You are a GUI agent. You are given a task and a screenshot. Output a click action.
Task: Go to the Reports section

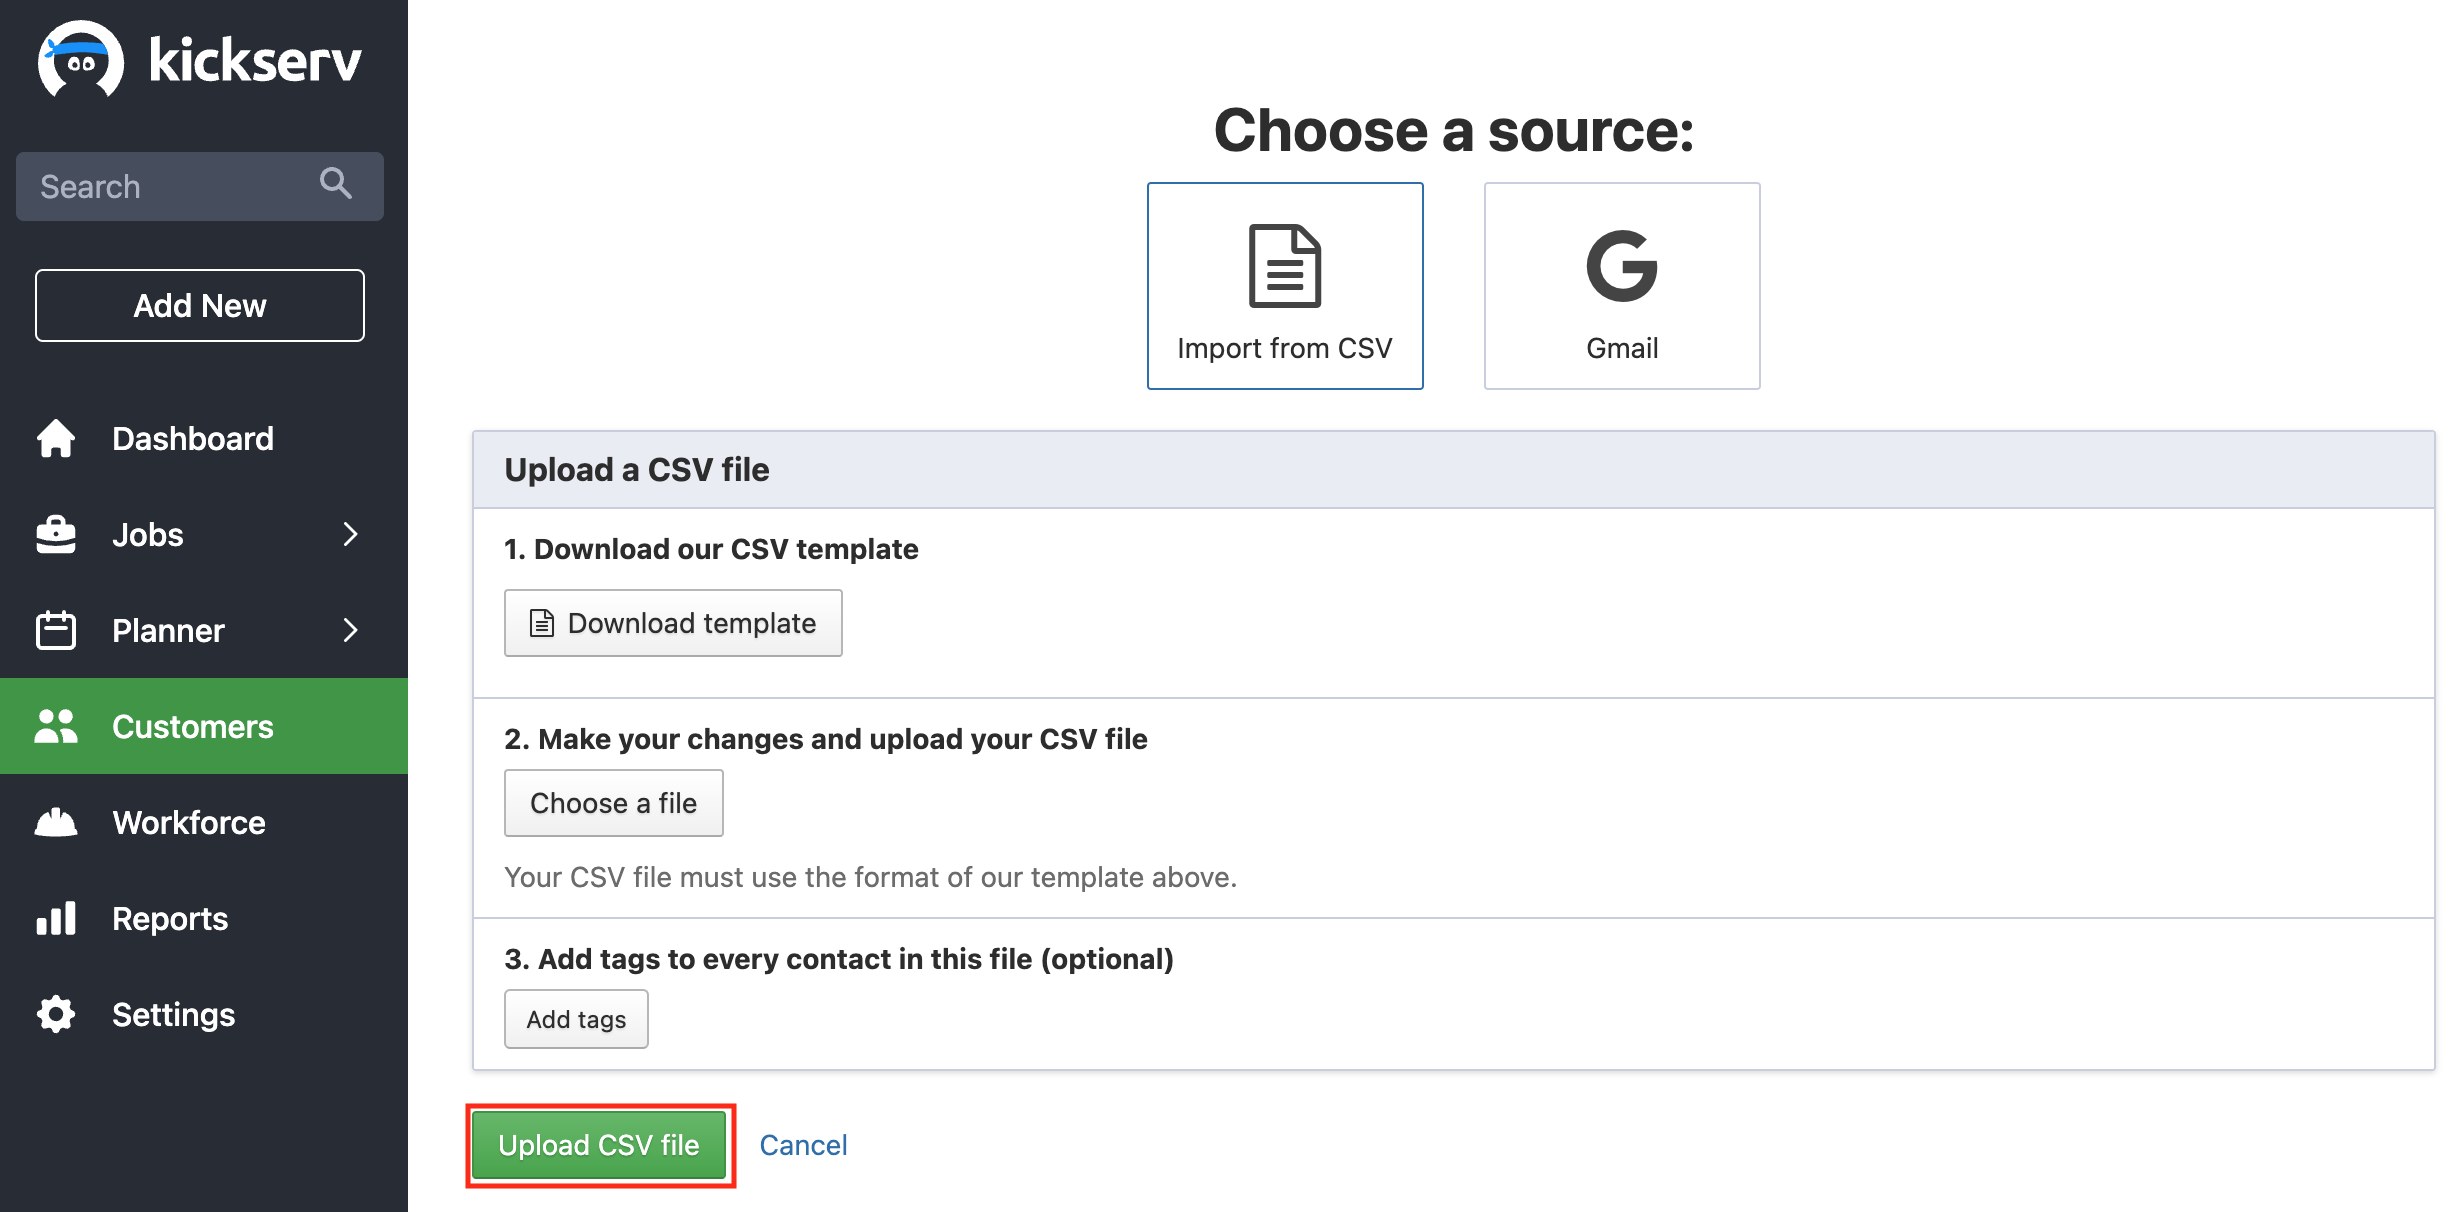pyautogui.click(x=170, y=918)
